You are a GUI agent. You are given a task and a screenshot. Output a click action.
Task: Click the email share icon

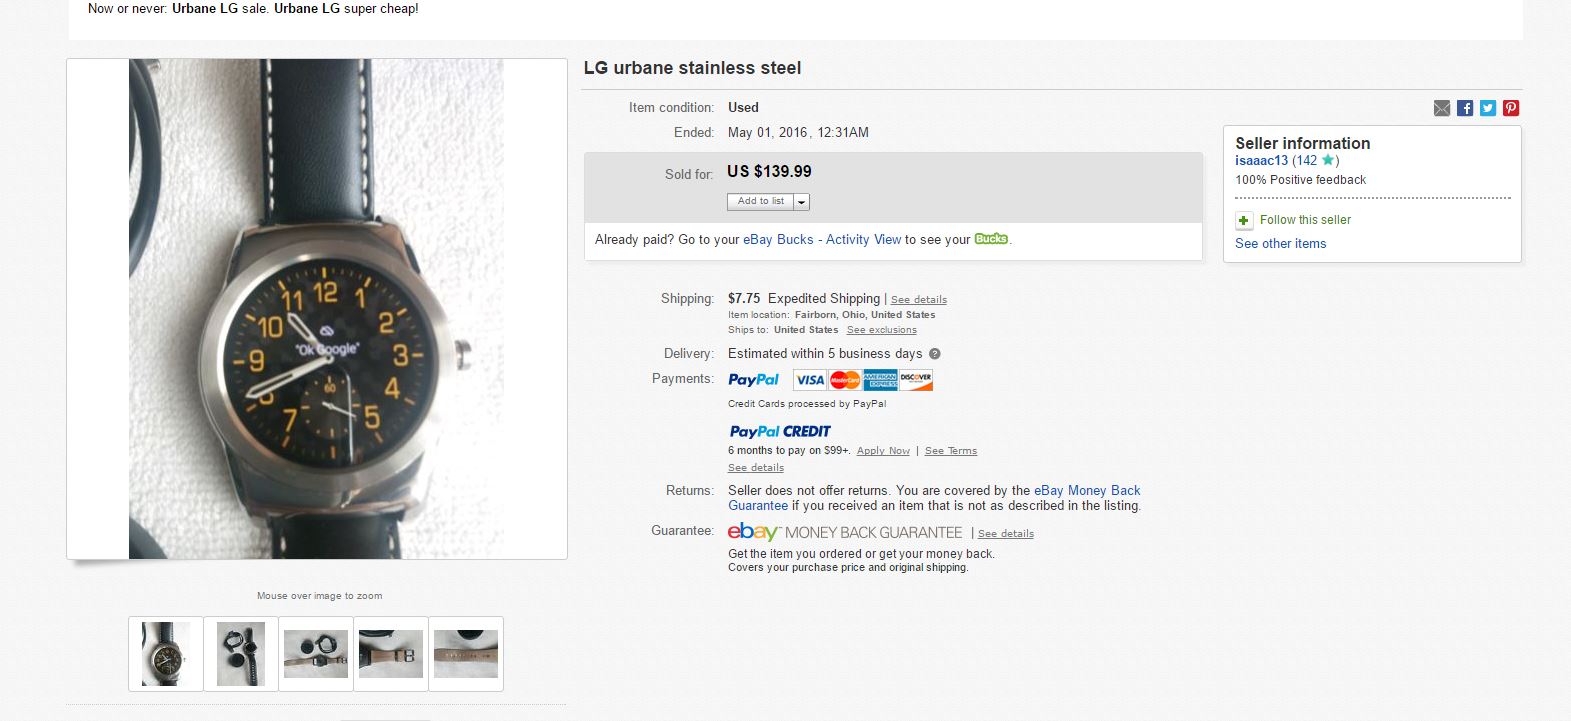click(x=1441, y=108)
